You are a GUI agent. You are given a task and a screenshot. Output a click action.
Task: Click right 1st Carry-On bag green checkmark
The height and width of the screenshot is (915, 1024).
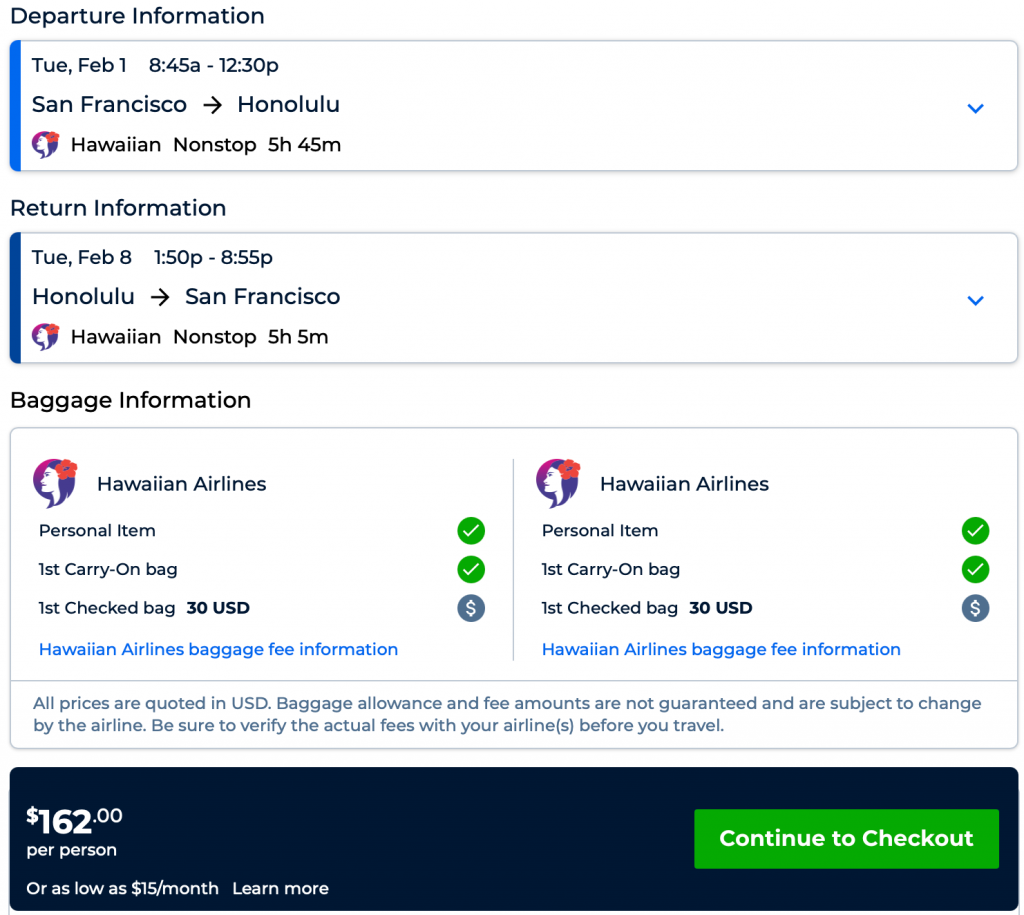tap(975, 570)
